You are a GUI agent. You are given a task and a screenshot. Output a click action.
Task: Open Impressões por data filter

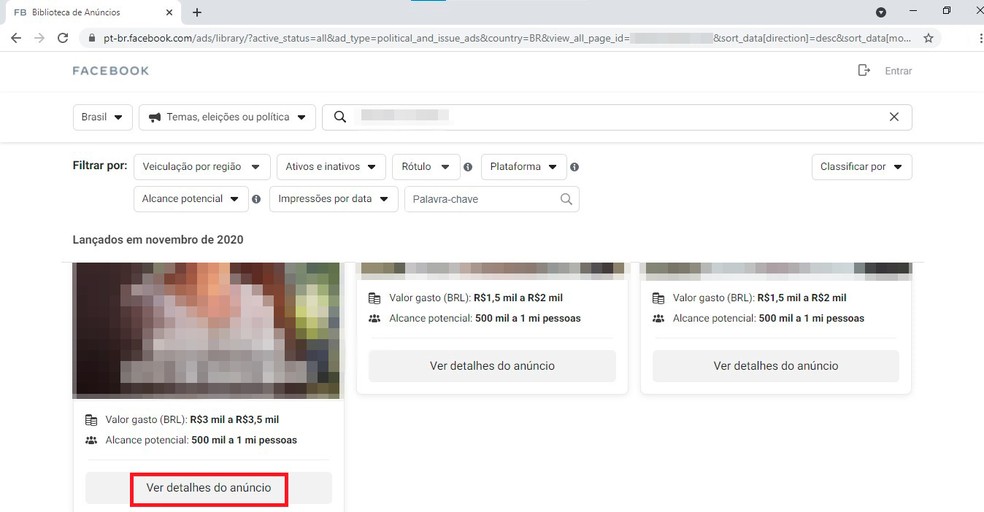[x=334, y=199]
